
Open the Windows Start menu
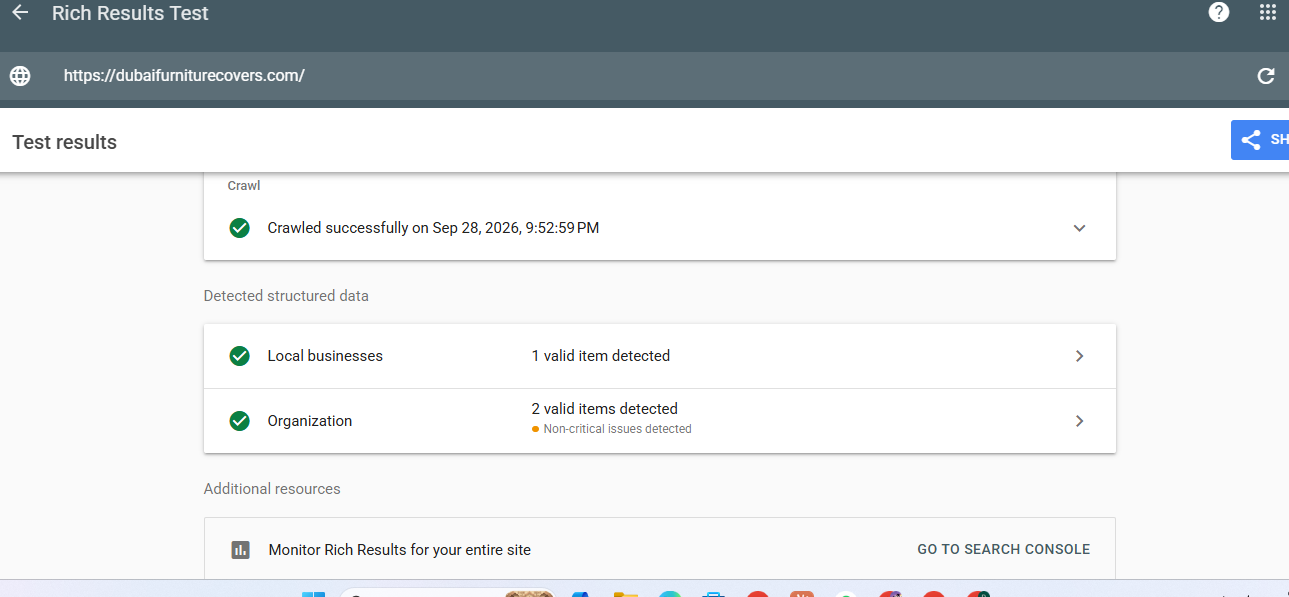pyautogui.click(x=314, y=593)
